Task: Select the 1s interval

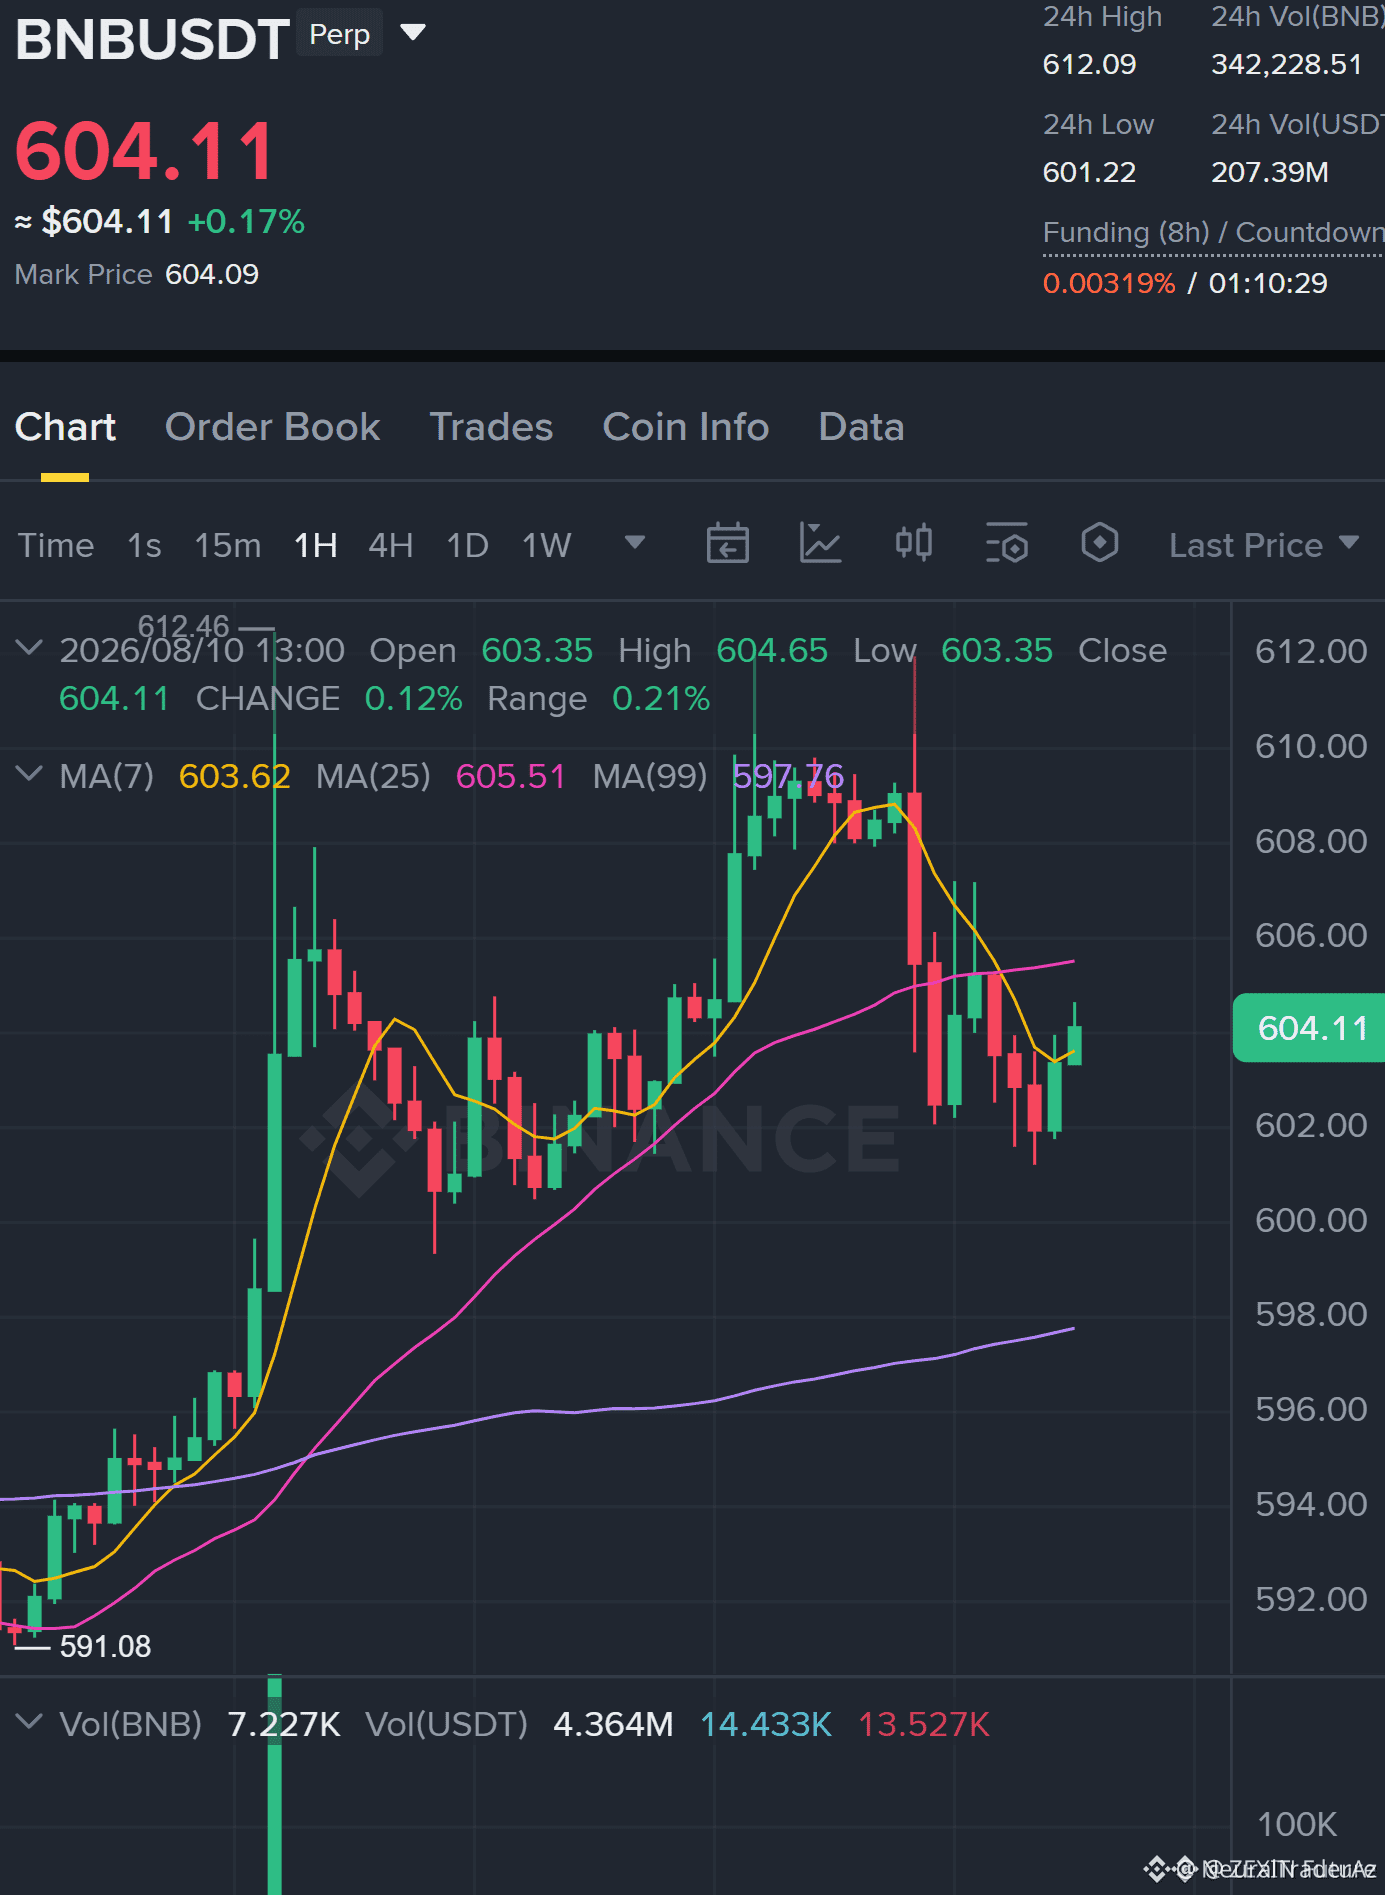Action: [144, 545]
